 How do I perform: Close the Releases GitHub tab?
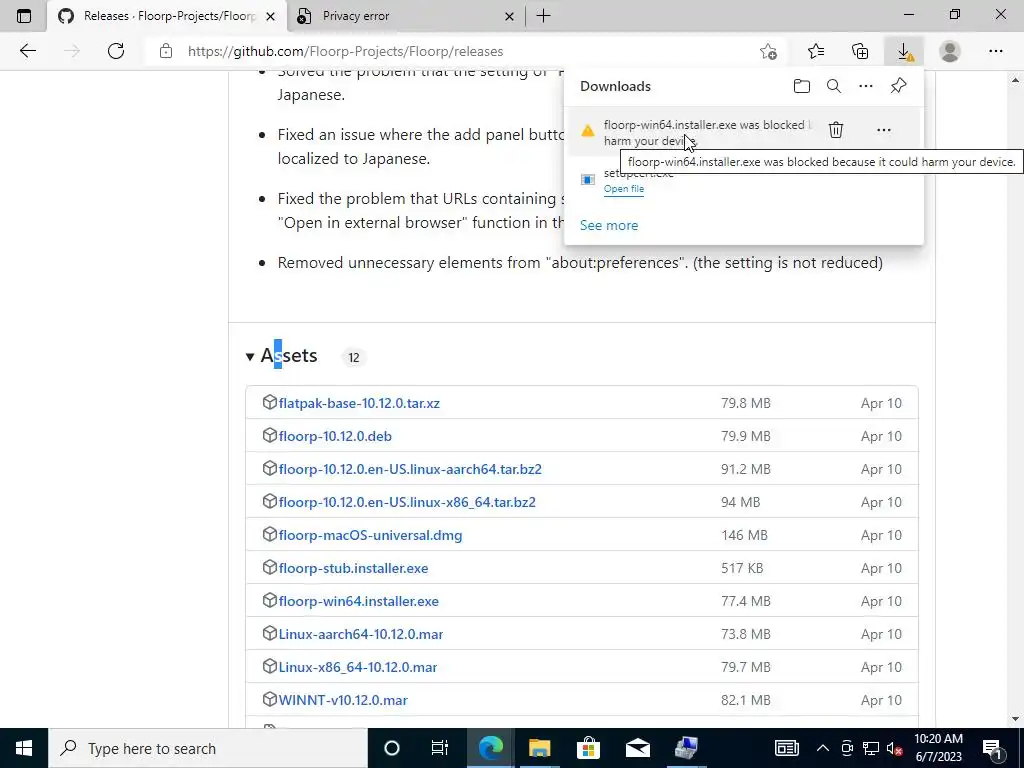pos(270,16)
